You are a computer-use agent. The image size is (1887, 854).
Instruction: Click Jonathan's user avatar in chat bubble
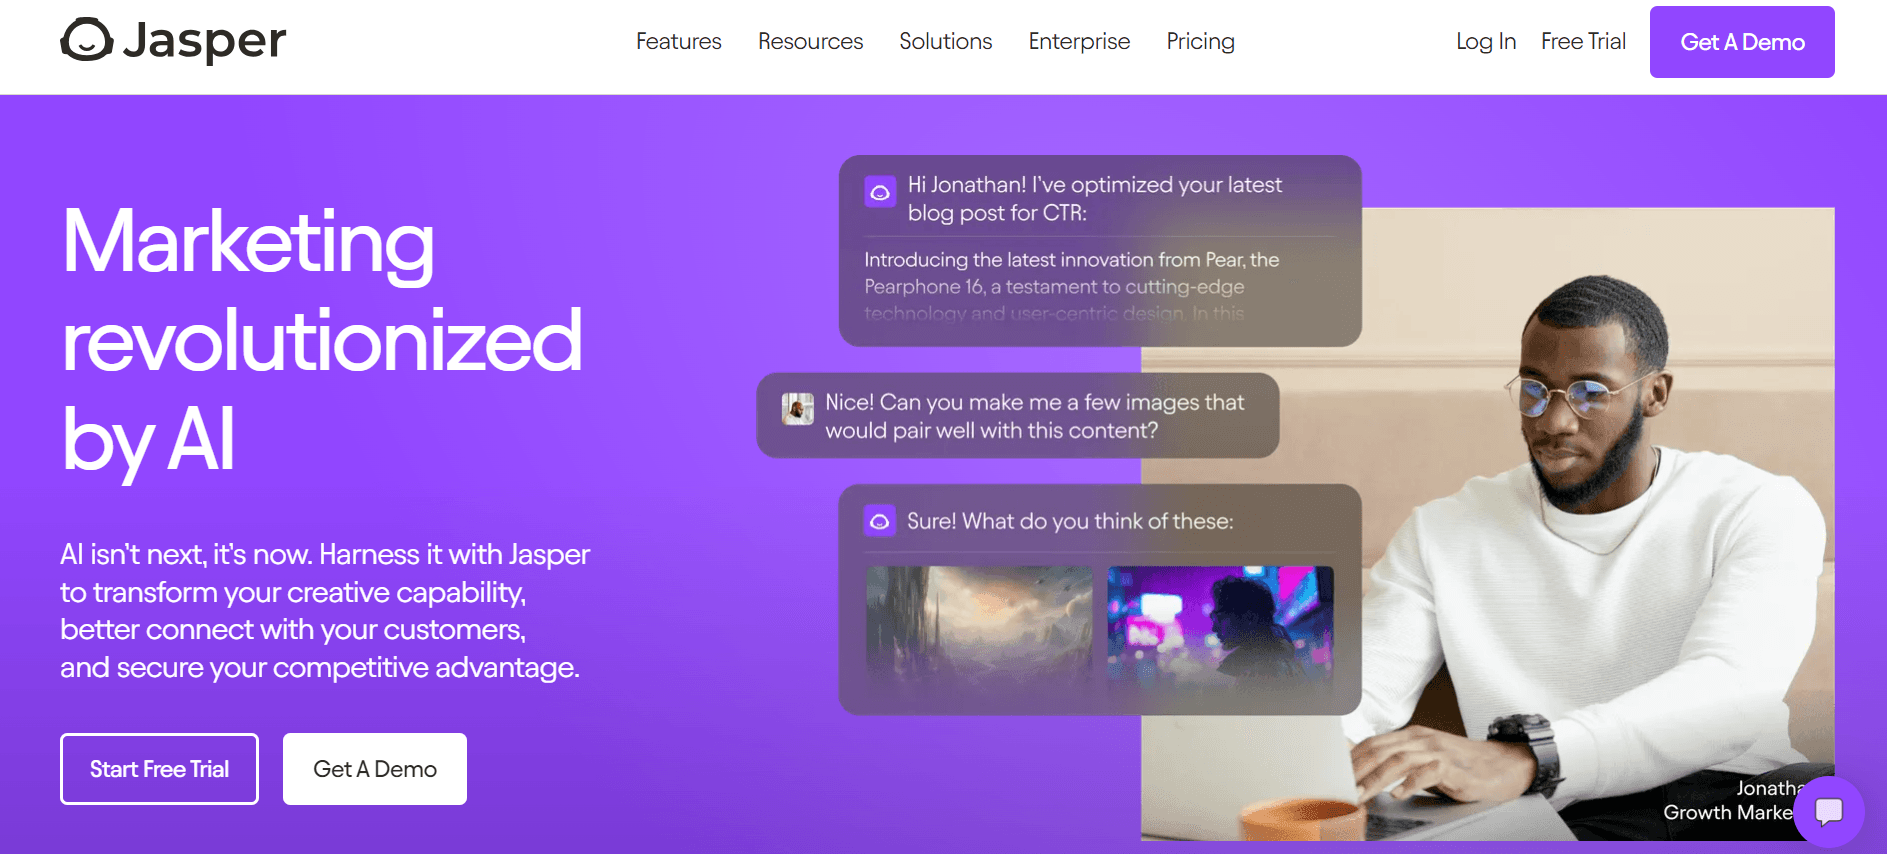[797, 409]
